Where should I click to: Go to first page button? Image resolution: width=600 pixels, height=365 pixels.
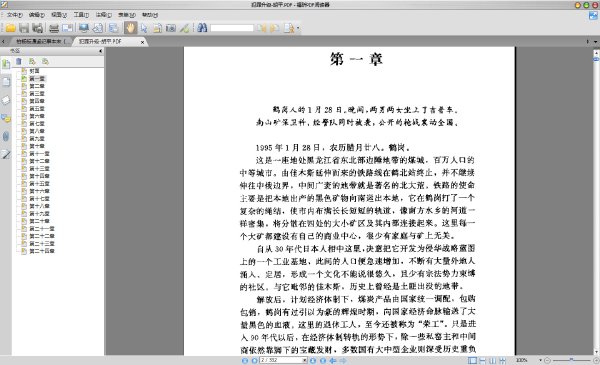(x=245, y=360)
